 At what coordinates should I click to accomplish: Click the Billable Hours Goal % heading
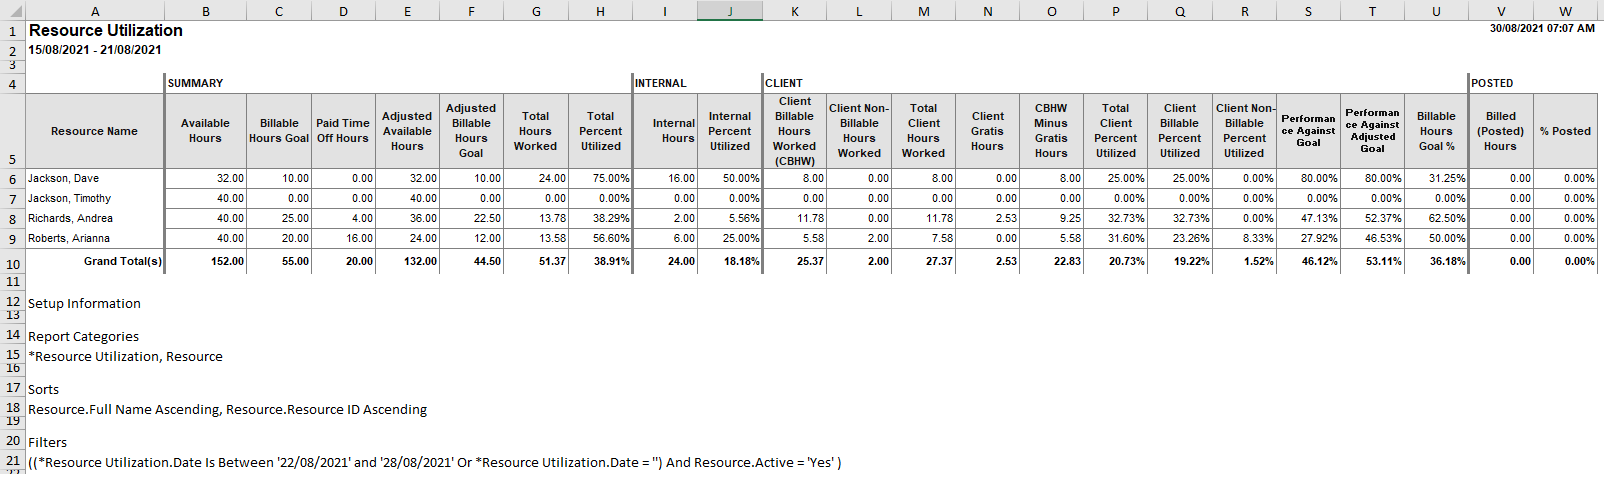1436,131
